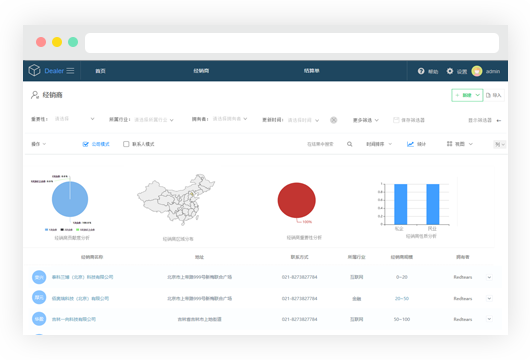Click the 帮助 help label in navbar
Screen dimensions: 530x360
433,71
